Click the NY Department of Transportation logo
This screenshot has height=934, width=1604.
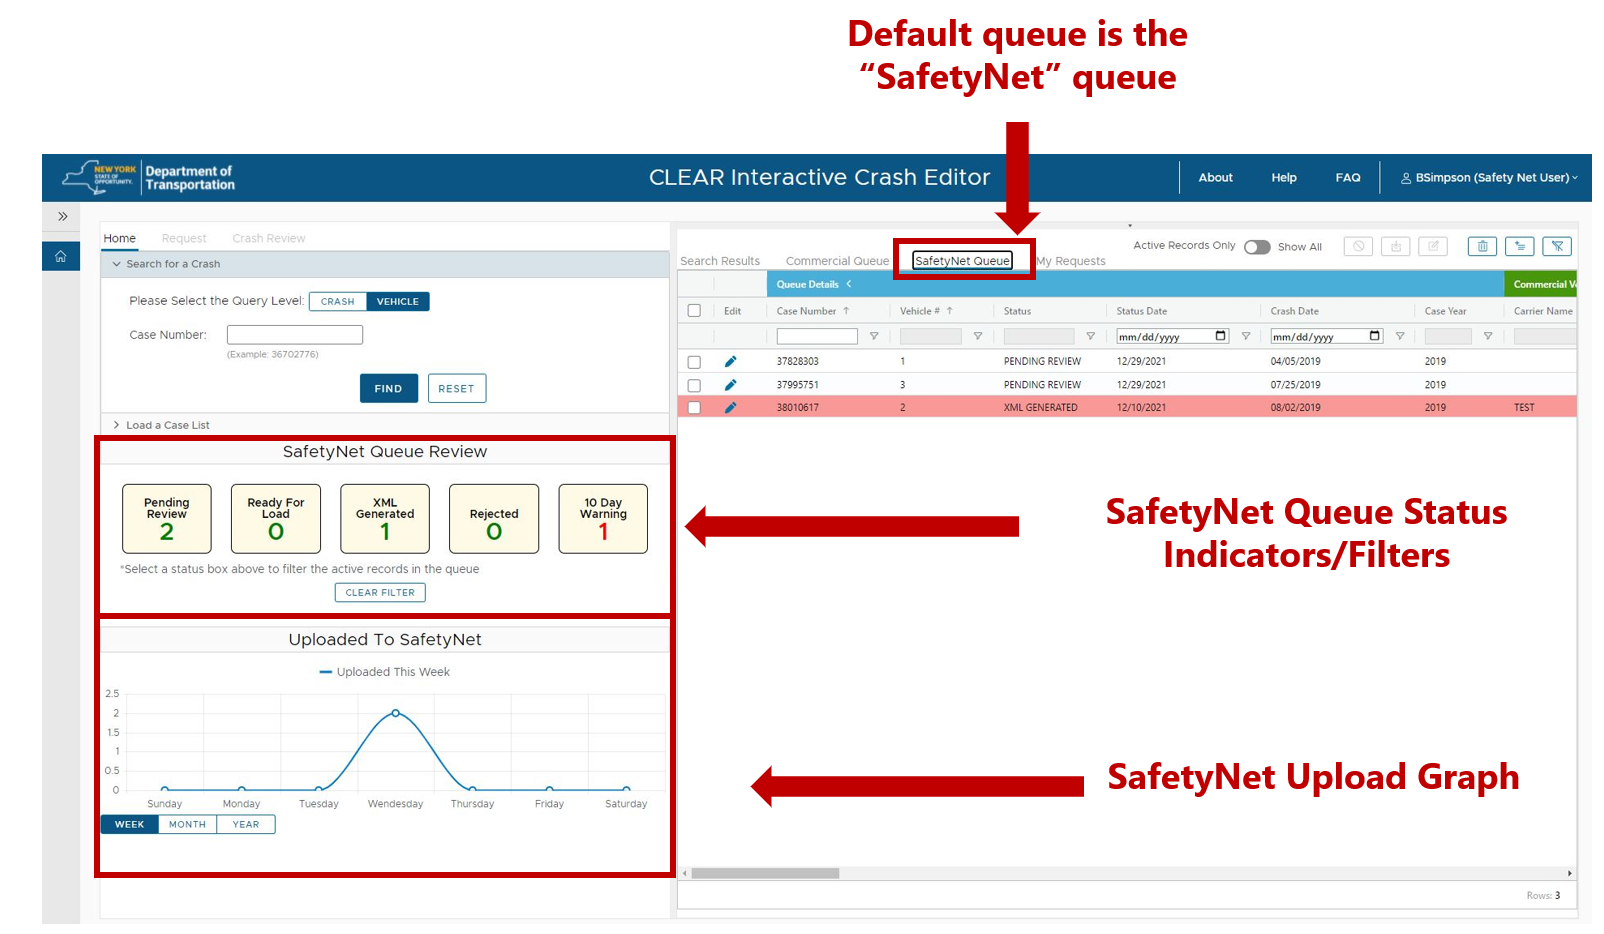click(148, 178)
